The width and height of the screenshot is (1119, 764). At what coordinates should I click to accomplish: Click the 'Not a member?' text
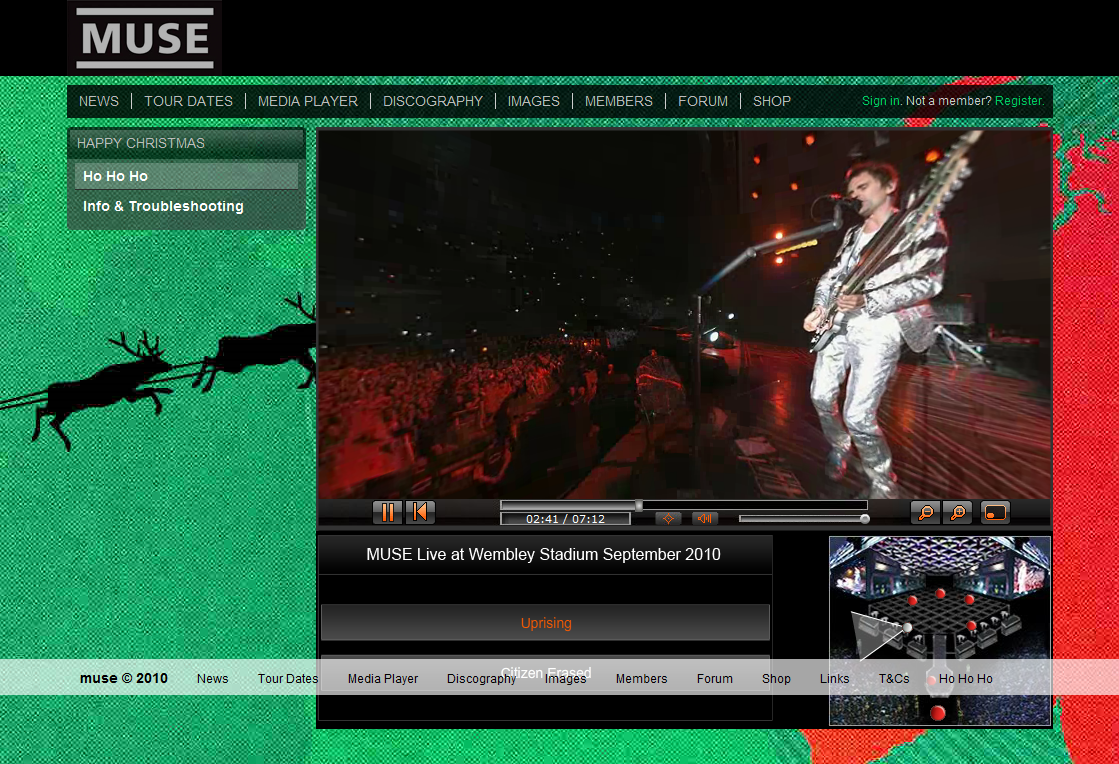948,101
